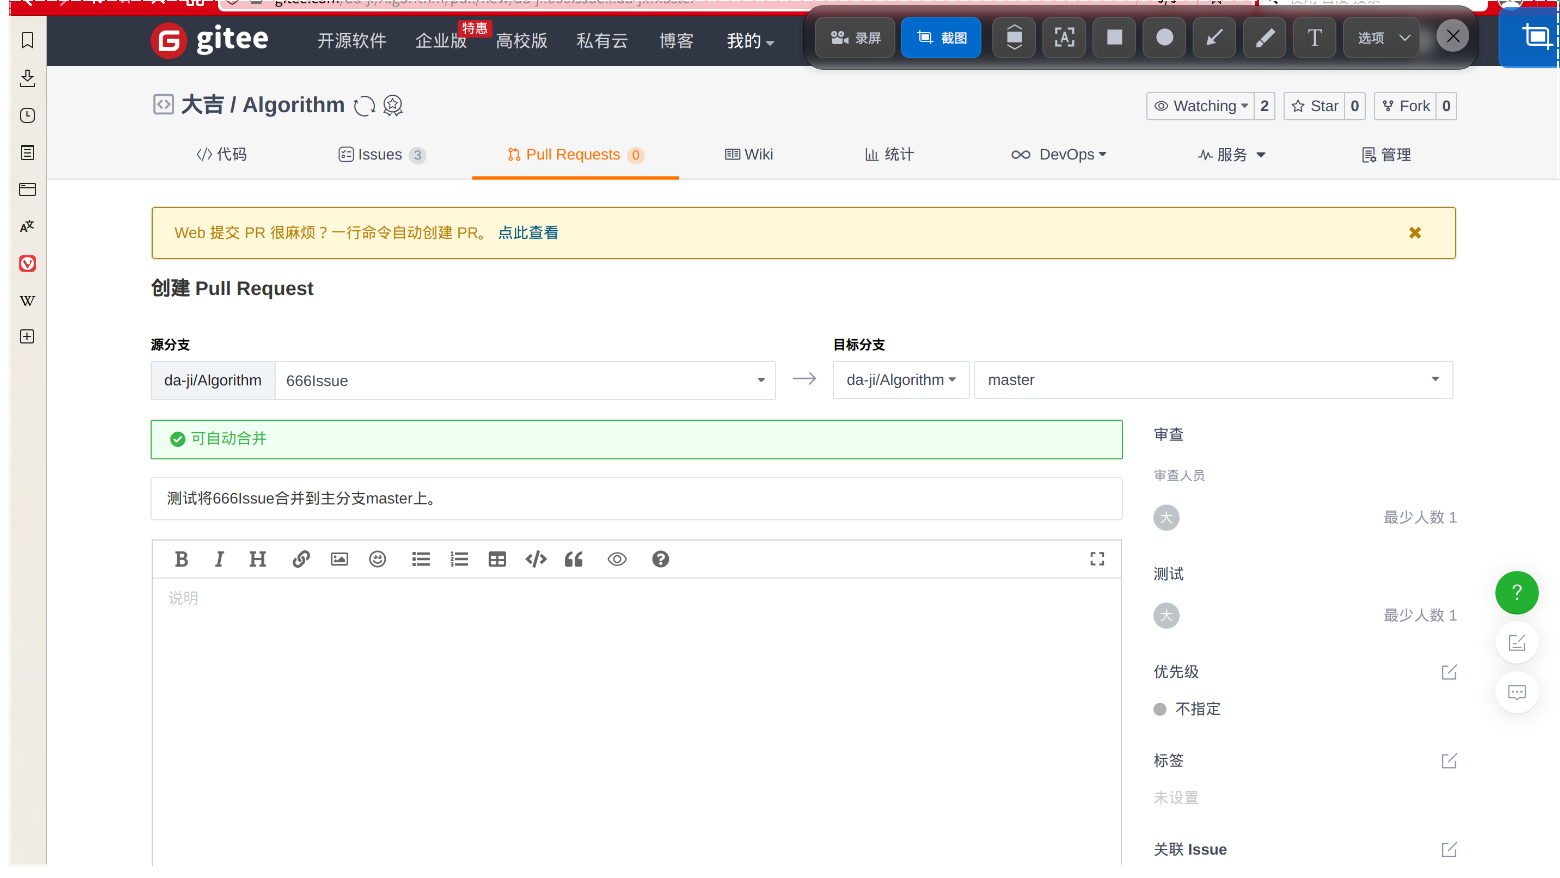Insert a link in the editor
Viewport: 1560px width, 878px height.
(301, 559)
